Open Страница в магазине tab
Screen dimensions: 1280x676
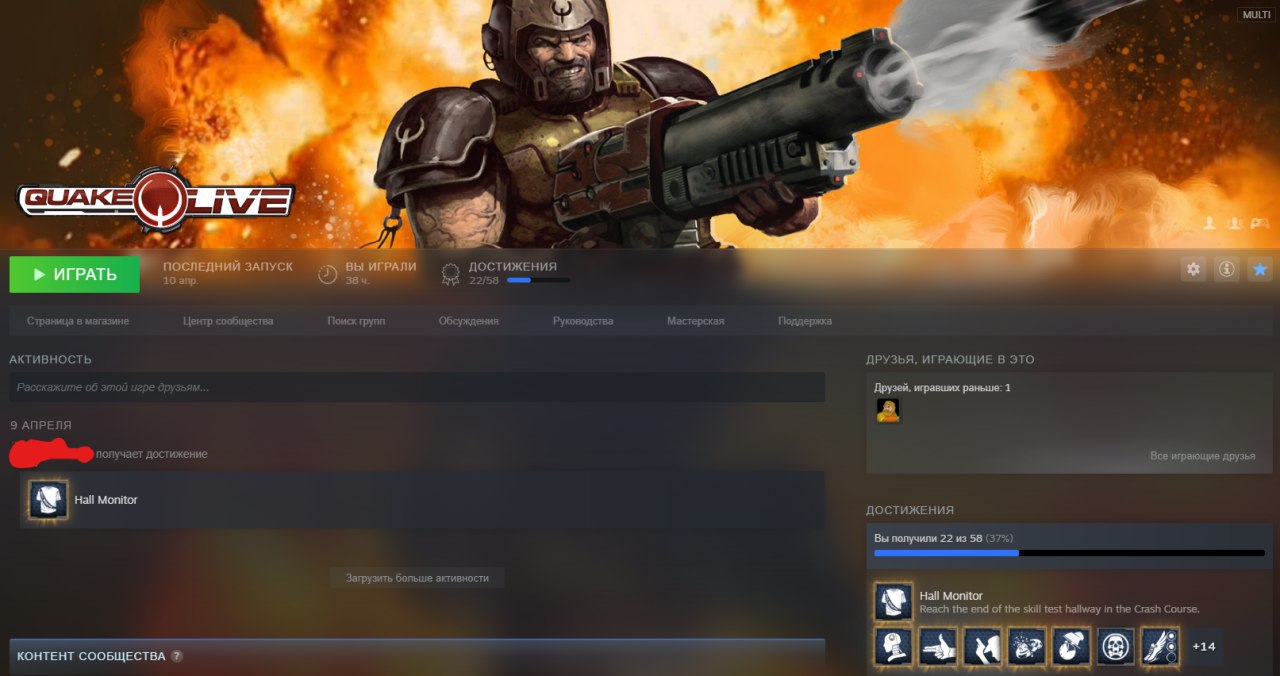(x=78, y=321)
